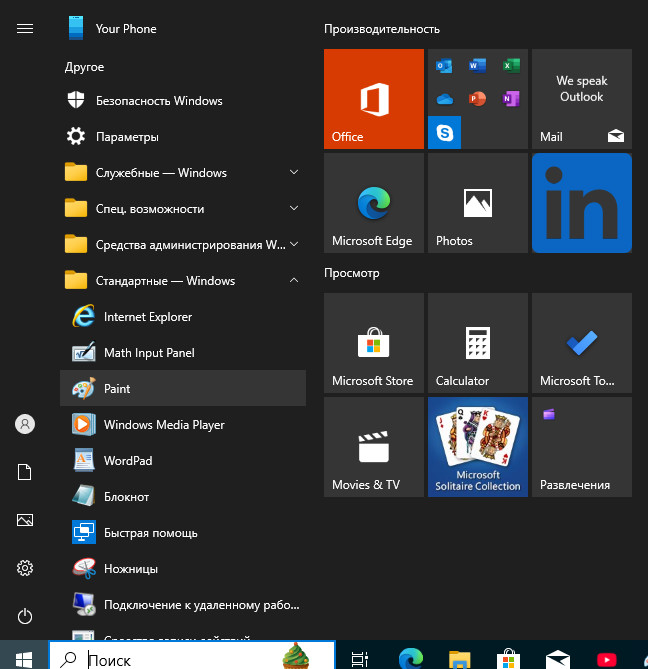Open Microsoft Solitaire Collection tile
Image resolution: width=648 pixels, height=669 pixels.
[478, 447]
